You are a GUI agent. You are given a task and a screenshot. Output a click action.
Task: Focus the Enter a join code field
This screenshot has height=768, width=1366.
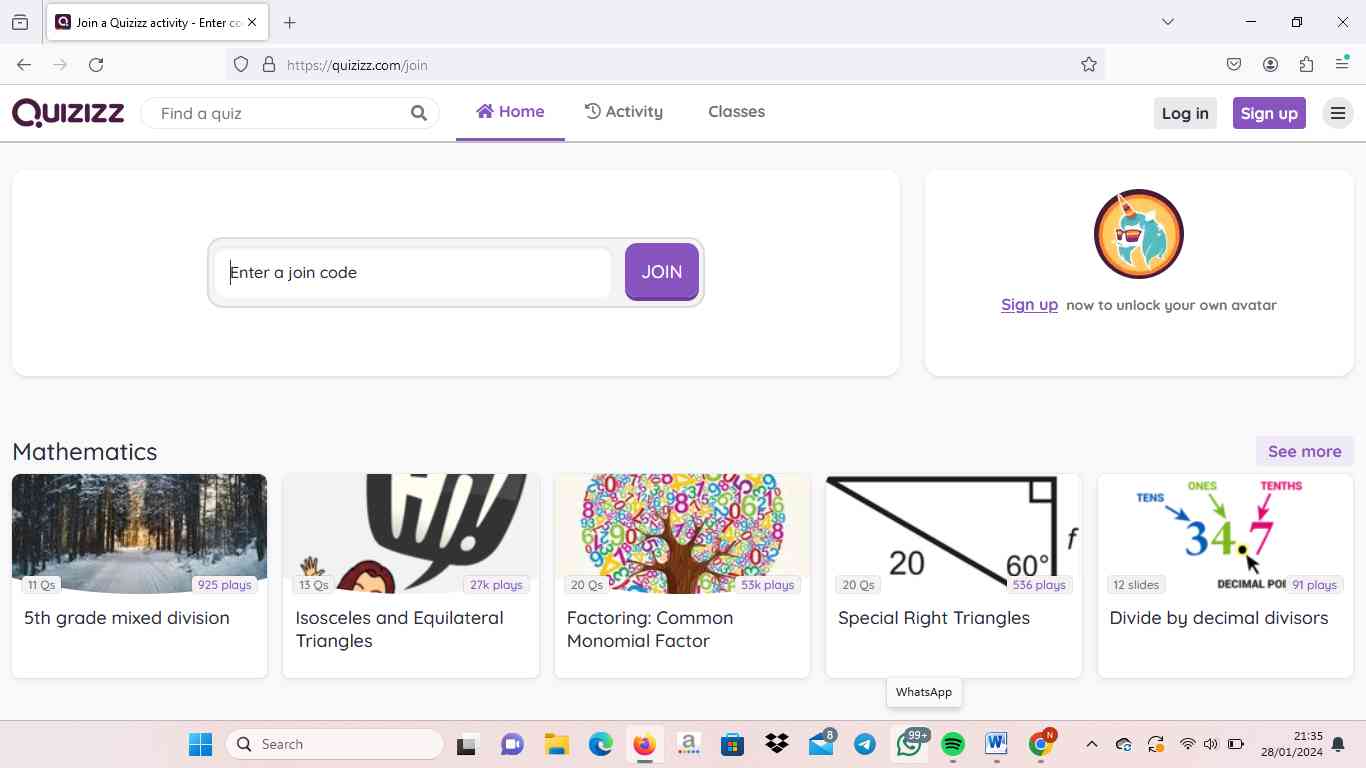[413, 272]
